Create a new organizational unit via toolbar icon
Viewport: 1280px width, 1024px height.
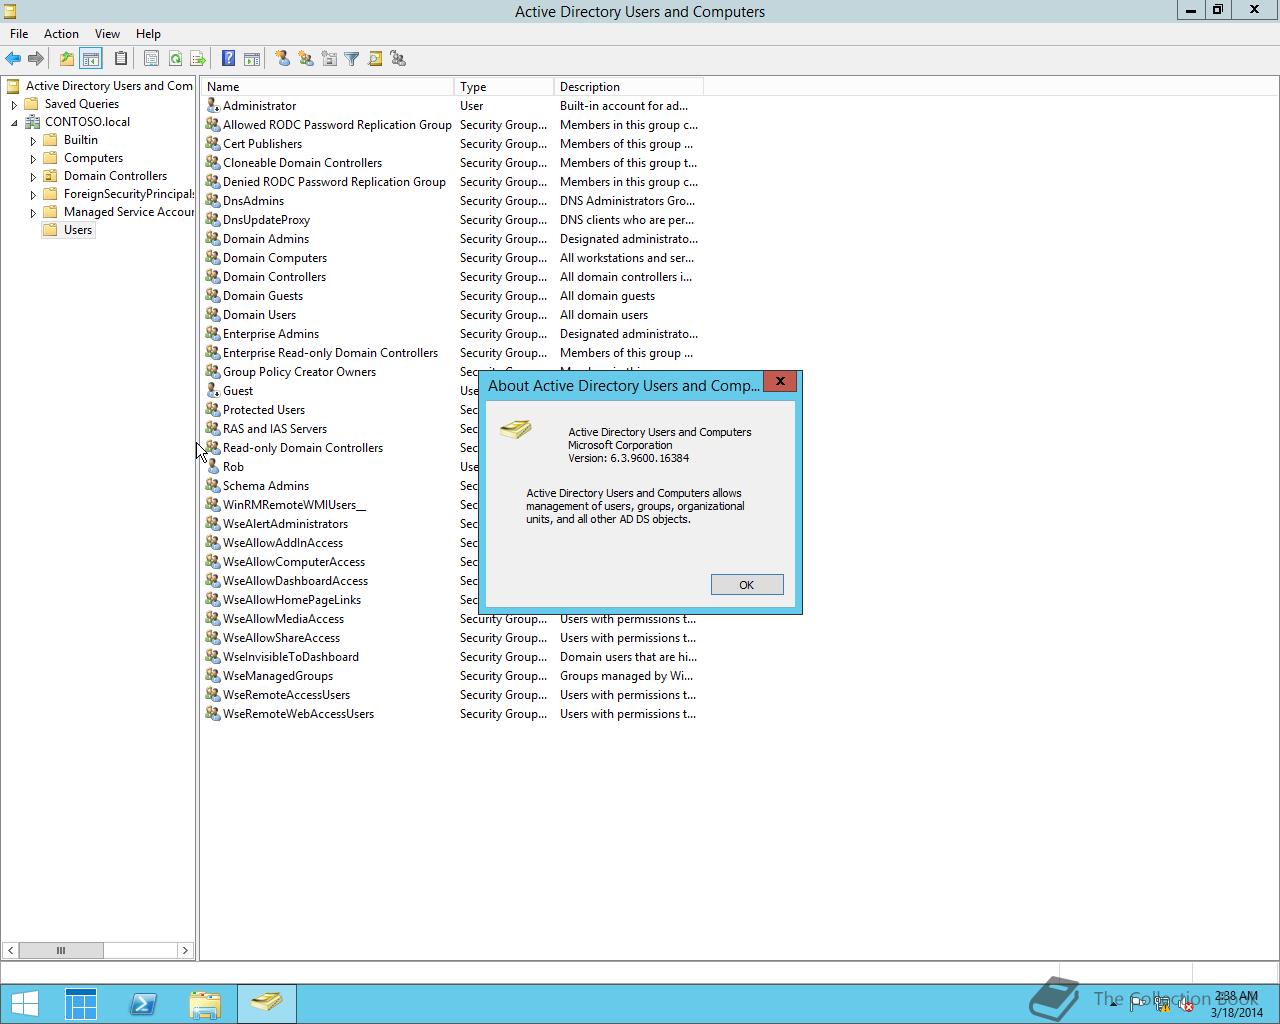coord(329,59)
